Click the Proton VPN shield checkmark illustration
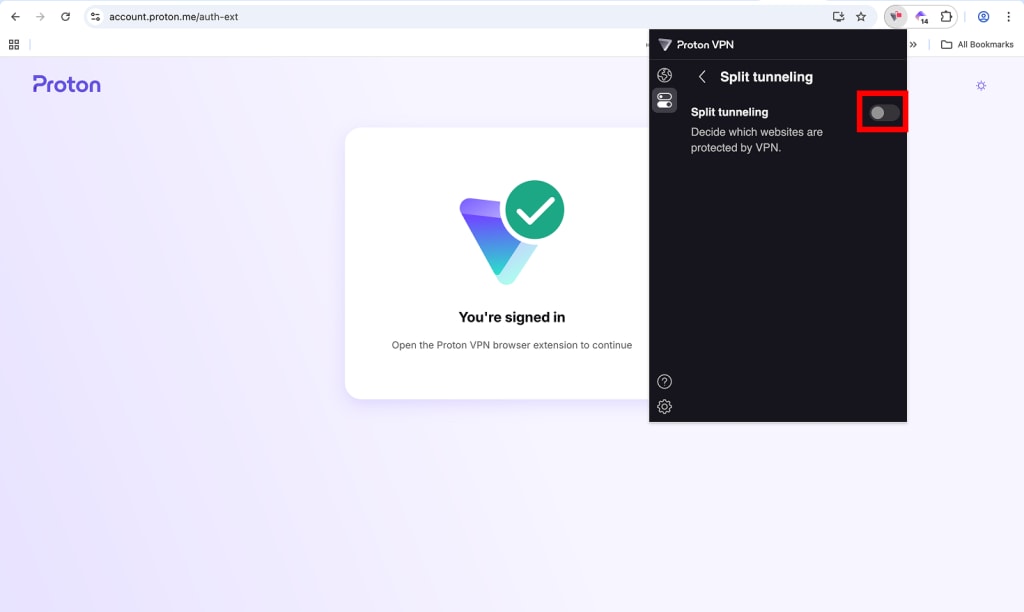This screenshot has width=1024, height=612. click(x=511, y=232)
